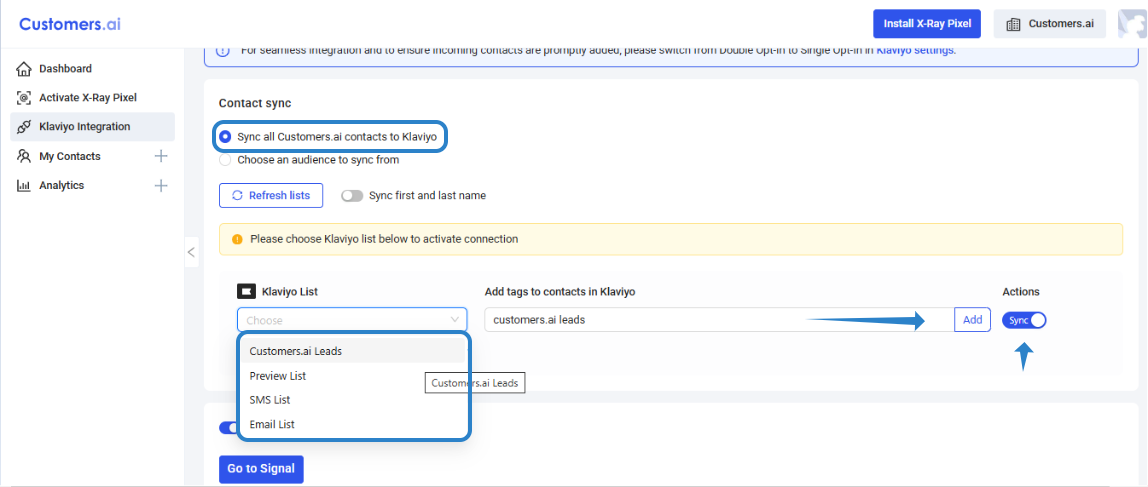Click the Refresh lists button
This screenshot has width=1148, height=487.
click(x=271, y=196)
